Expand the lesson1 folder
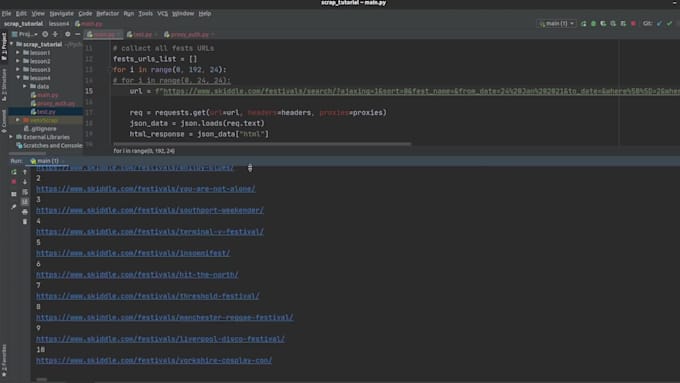680x383 pixels. [x=18, y=52]
